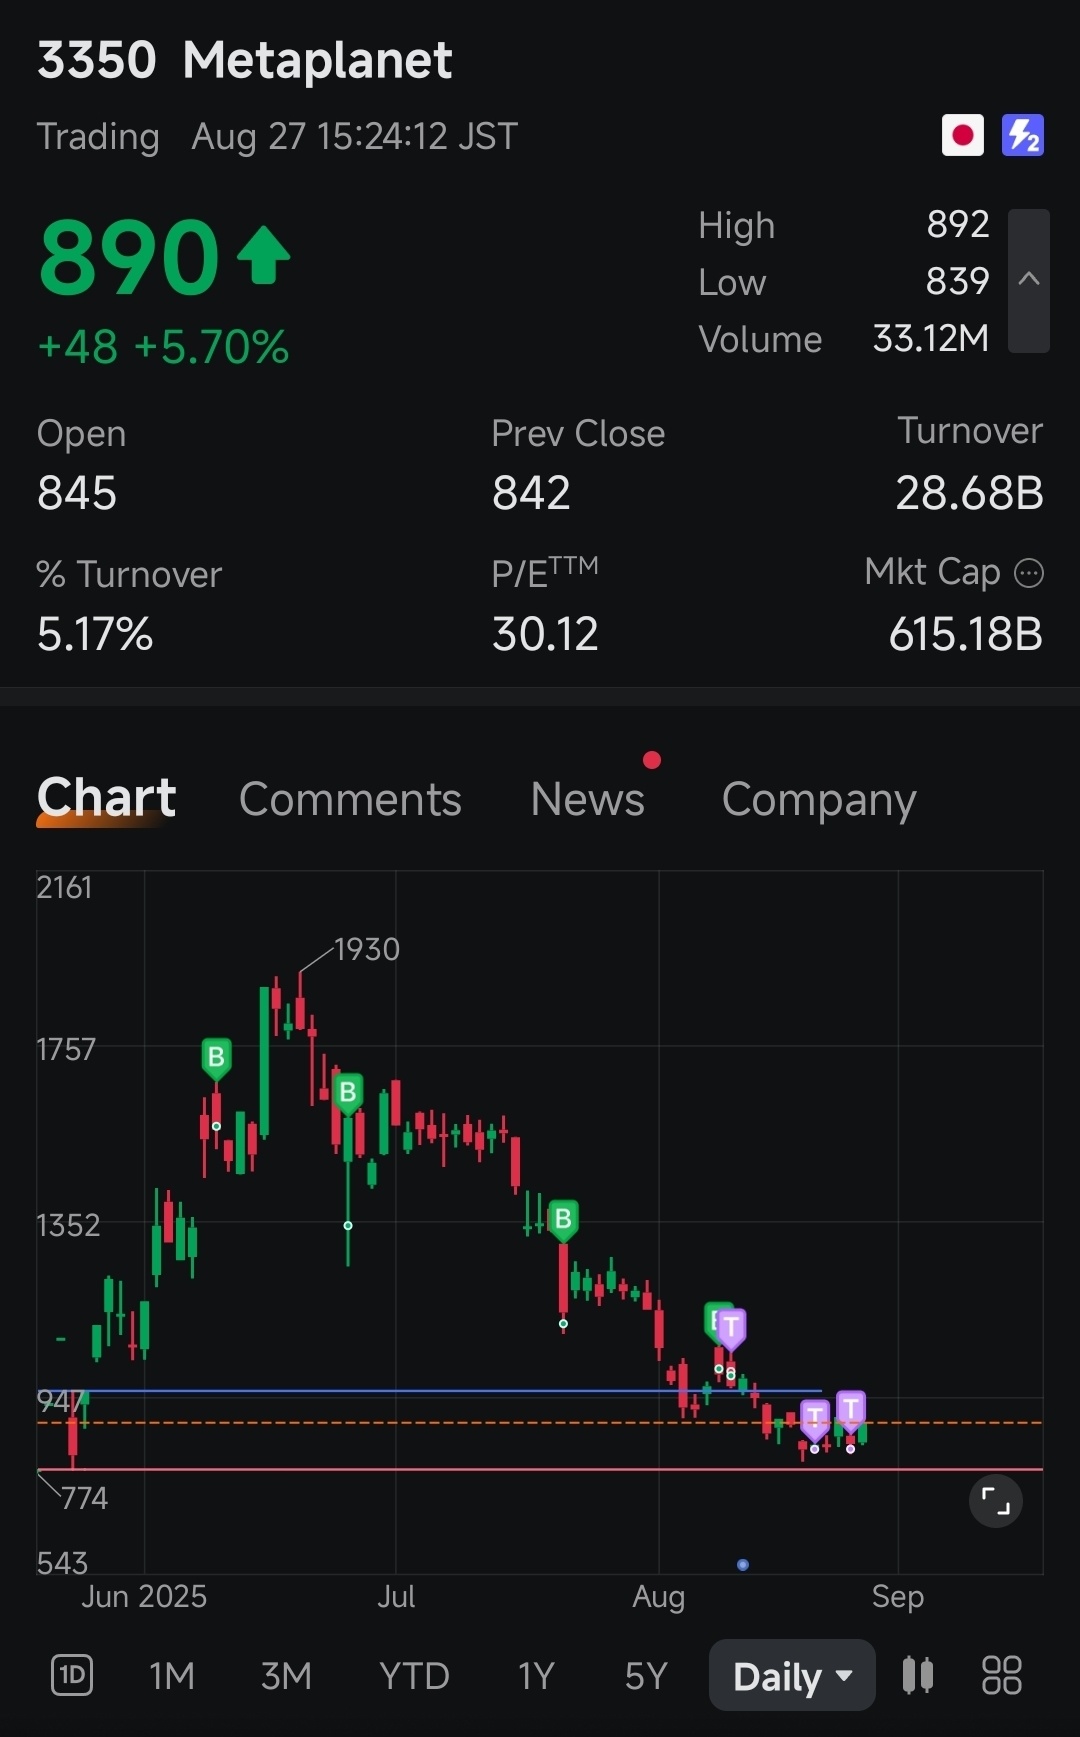Tap the Trading Aug 27 15:24:12 JST status

[277, 136]
